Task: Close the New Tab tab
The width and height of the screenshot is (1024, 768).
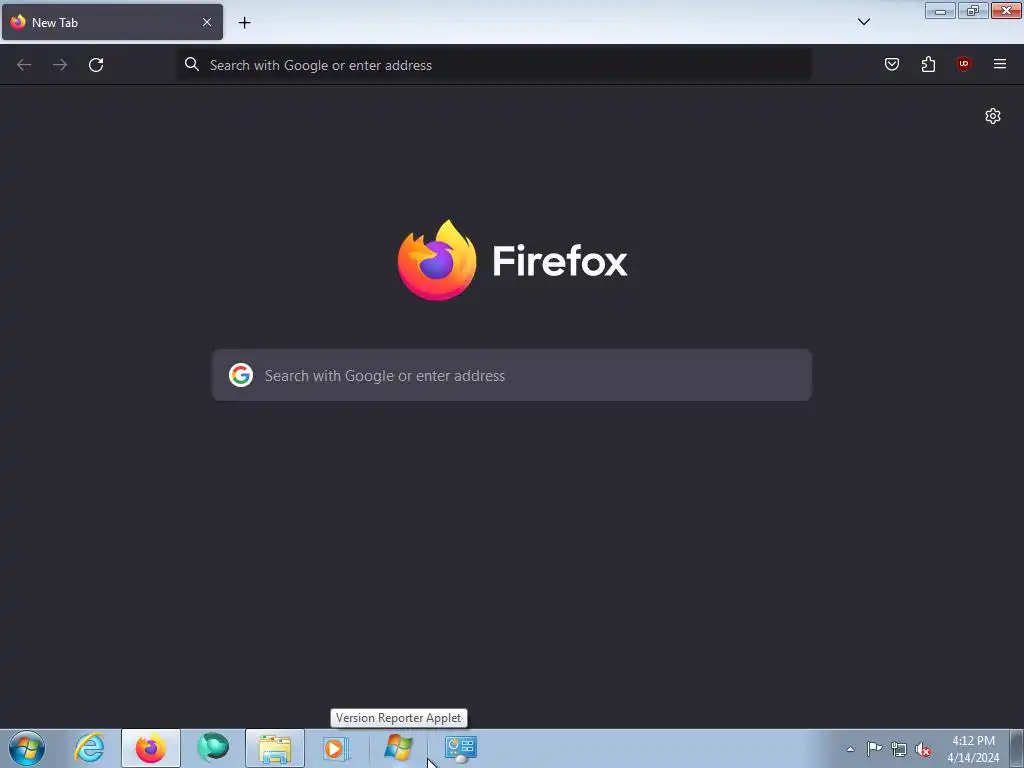Action: [207, 22]
